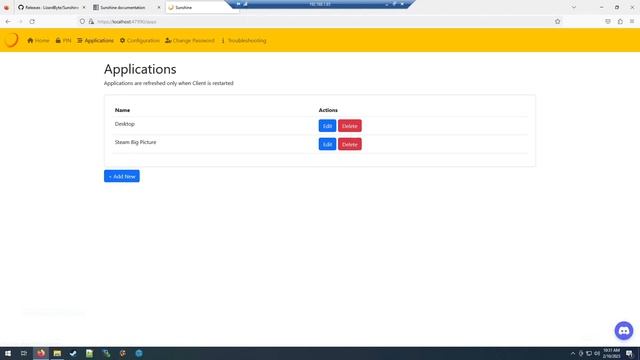Delete the Steam Big Picture application

[350, 144]
